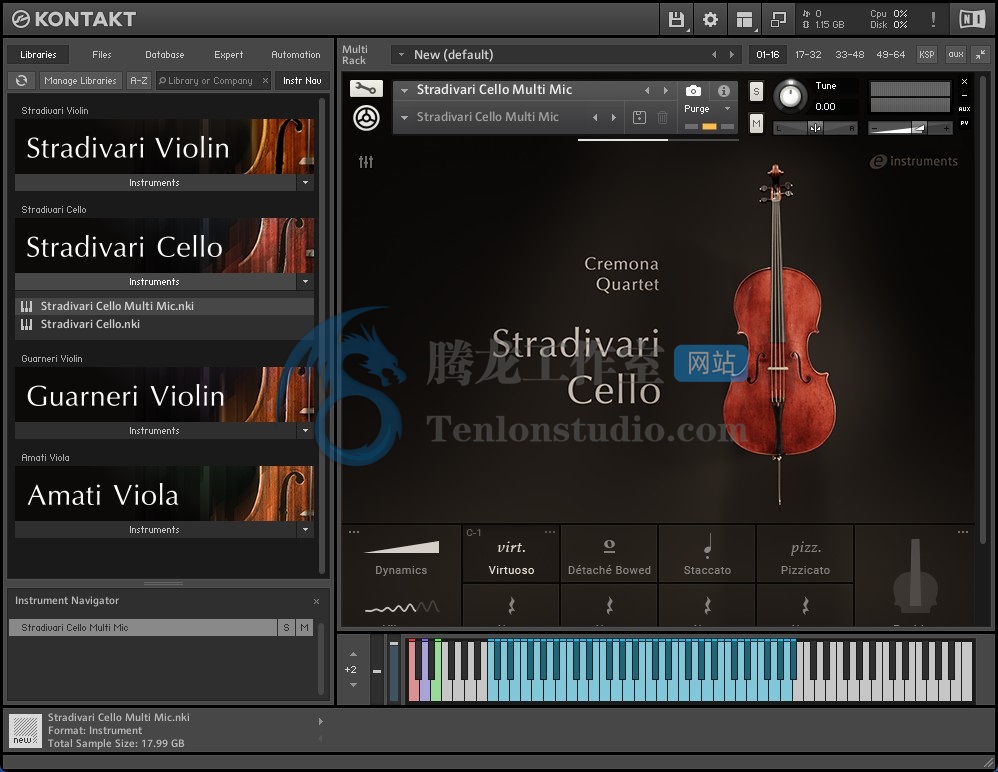Open the Expert tab

(x=228, y=55)
